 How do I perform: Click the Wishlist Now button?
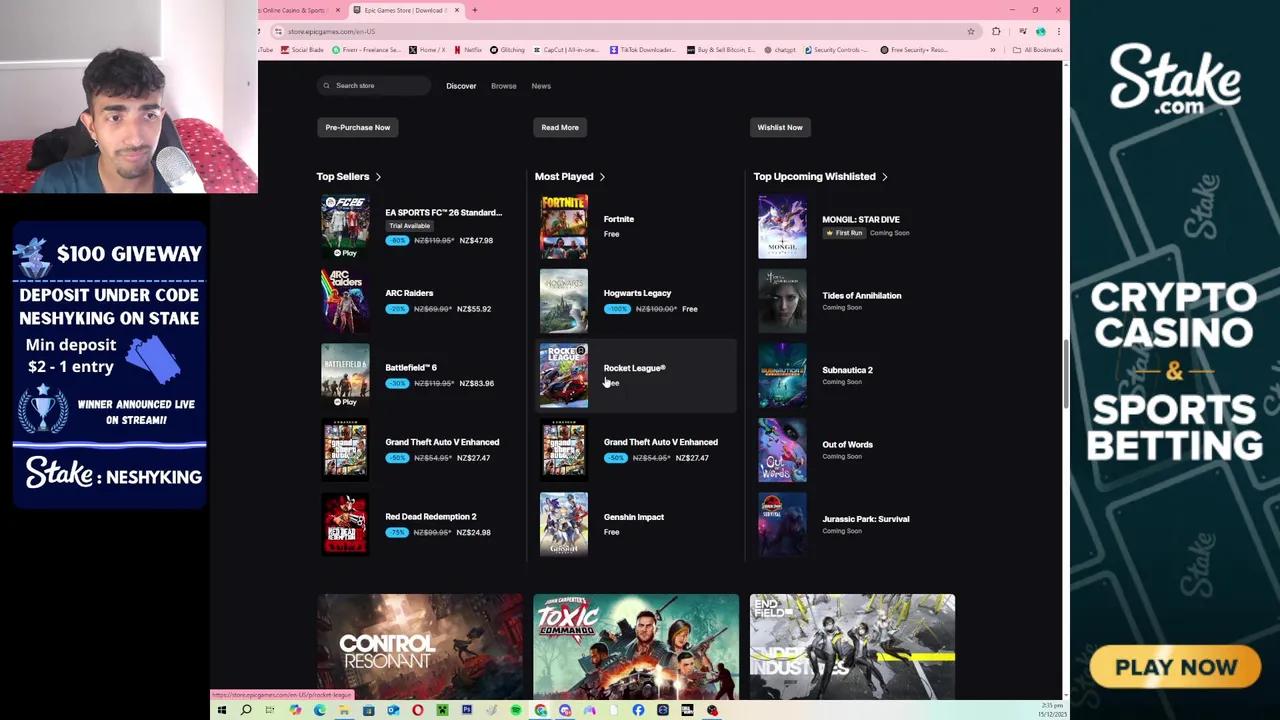pyautogui.click(x=780, y=127)
